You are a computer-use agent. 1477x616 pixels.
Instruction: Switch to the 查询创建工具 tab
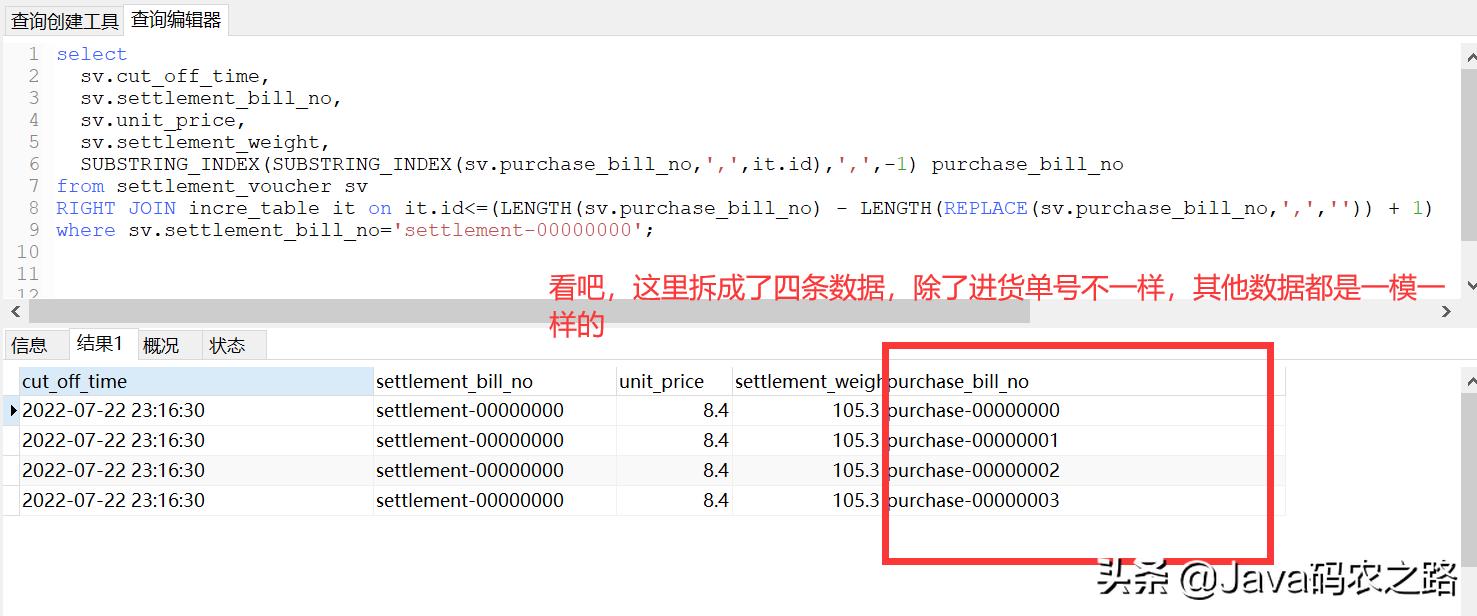point(63,19)
